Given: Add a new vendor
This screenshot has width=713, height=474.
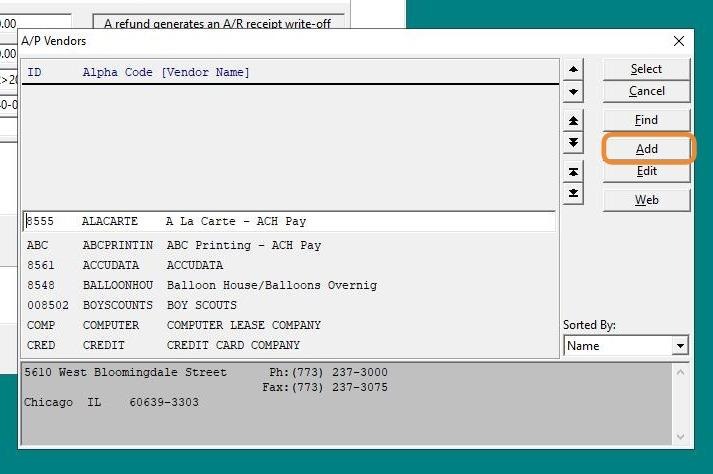Looking at the screenshot, I should coord(646,149).
